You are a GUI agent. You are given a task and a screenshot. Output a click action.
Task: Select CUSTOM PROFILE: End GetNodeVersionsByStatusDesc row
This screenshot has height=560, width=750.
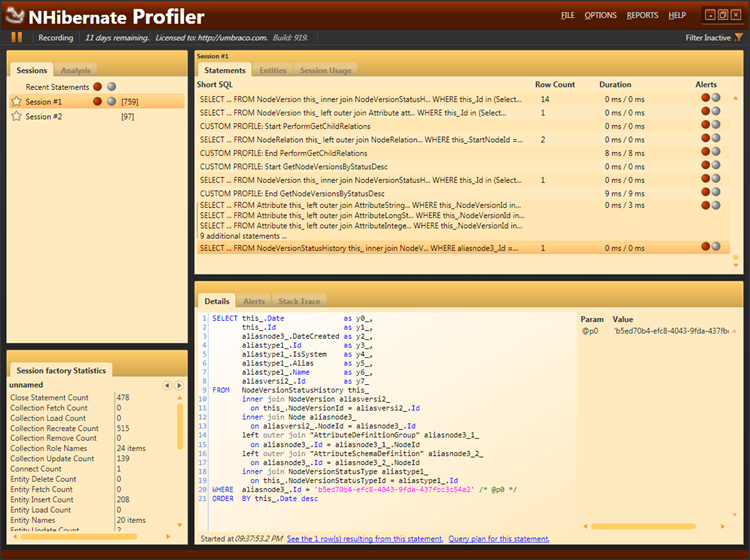coord(463,194)
